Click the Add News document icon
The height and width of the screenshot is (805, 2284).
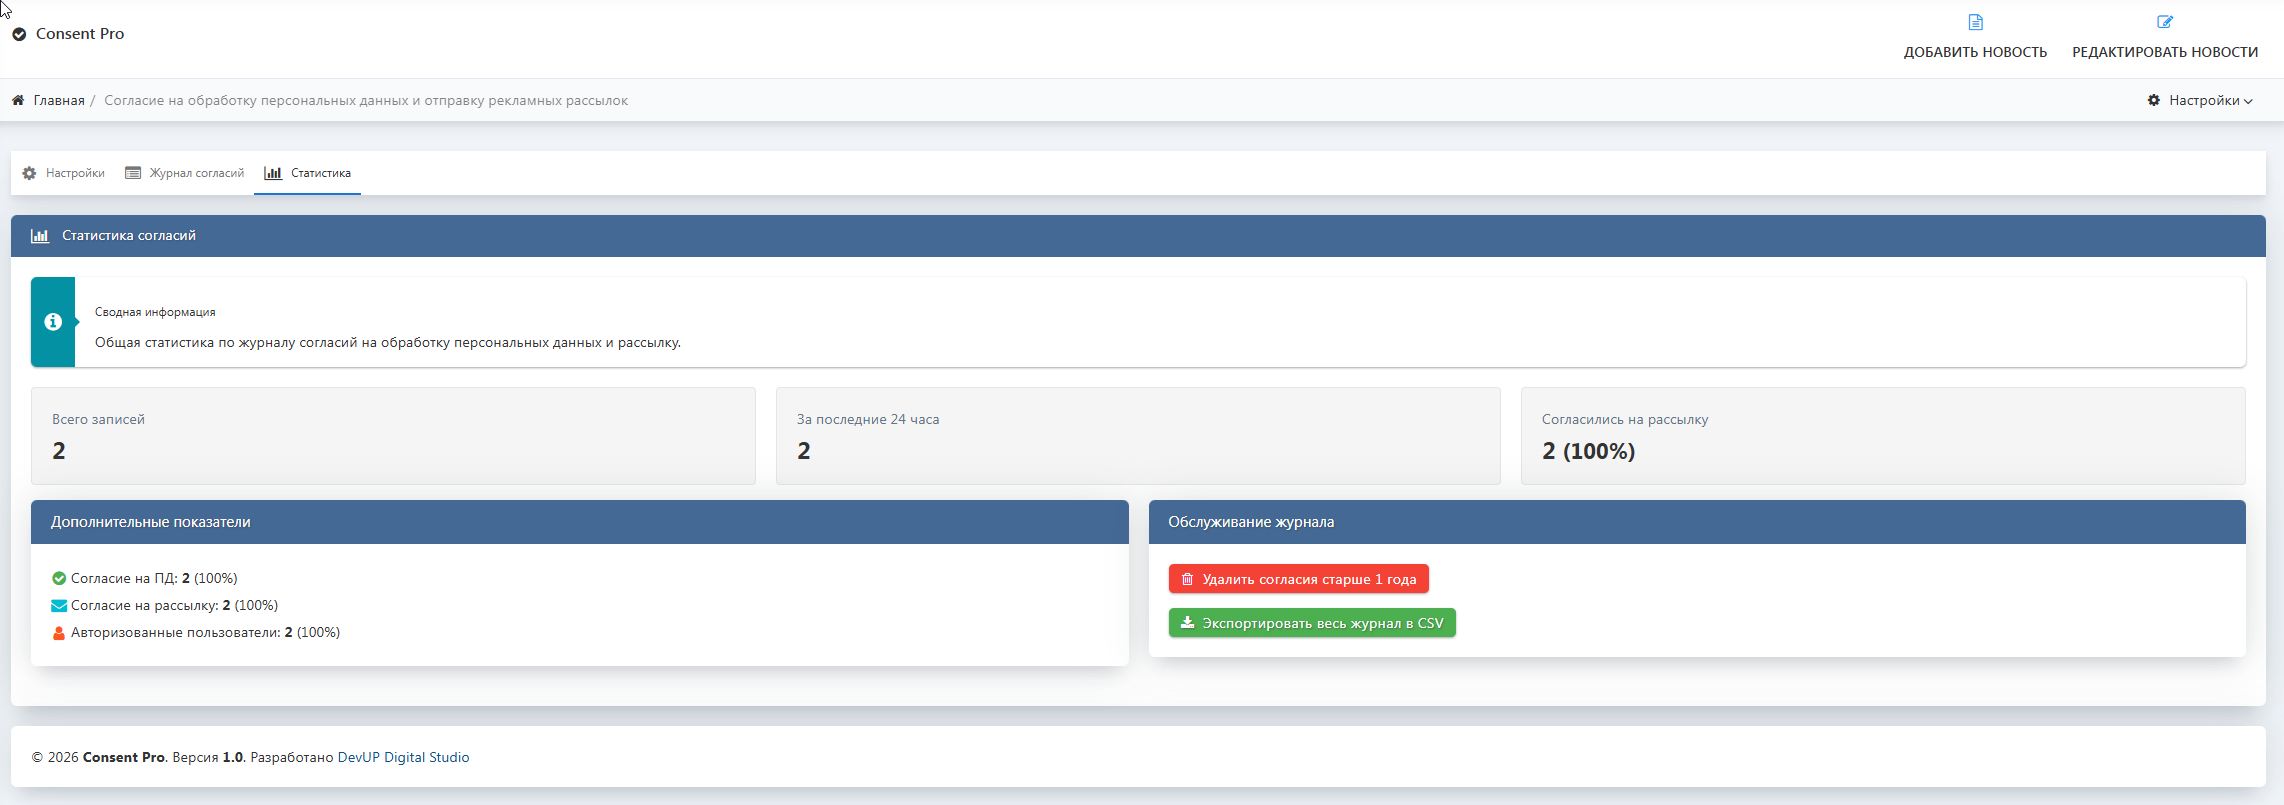(1974, 22)
